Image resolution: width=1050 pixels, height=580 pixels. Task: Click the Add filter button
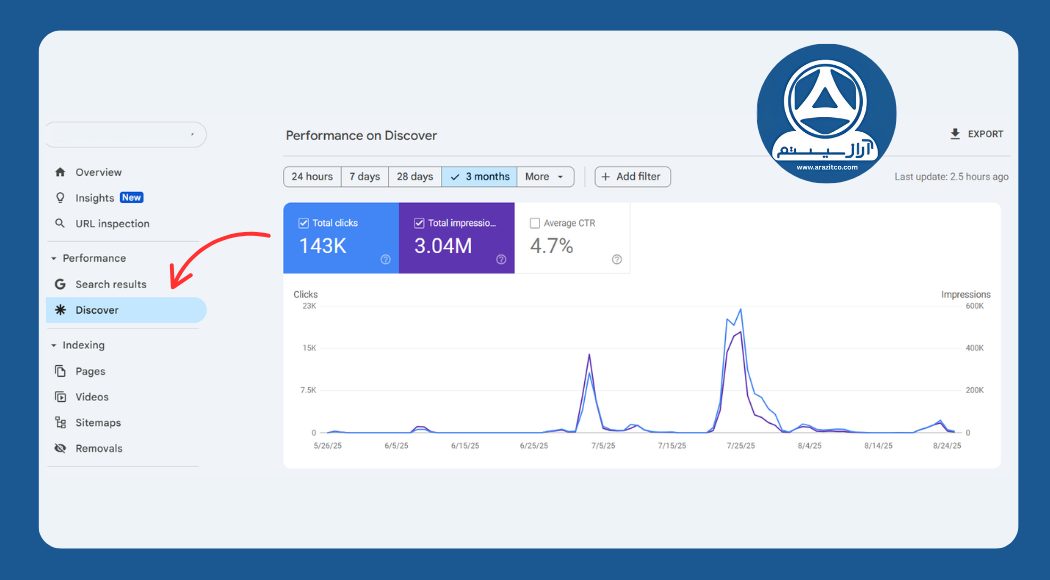[x=632, y=177]
